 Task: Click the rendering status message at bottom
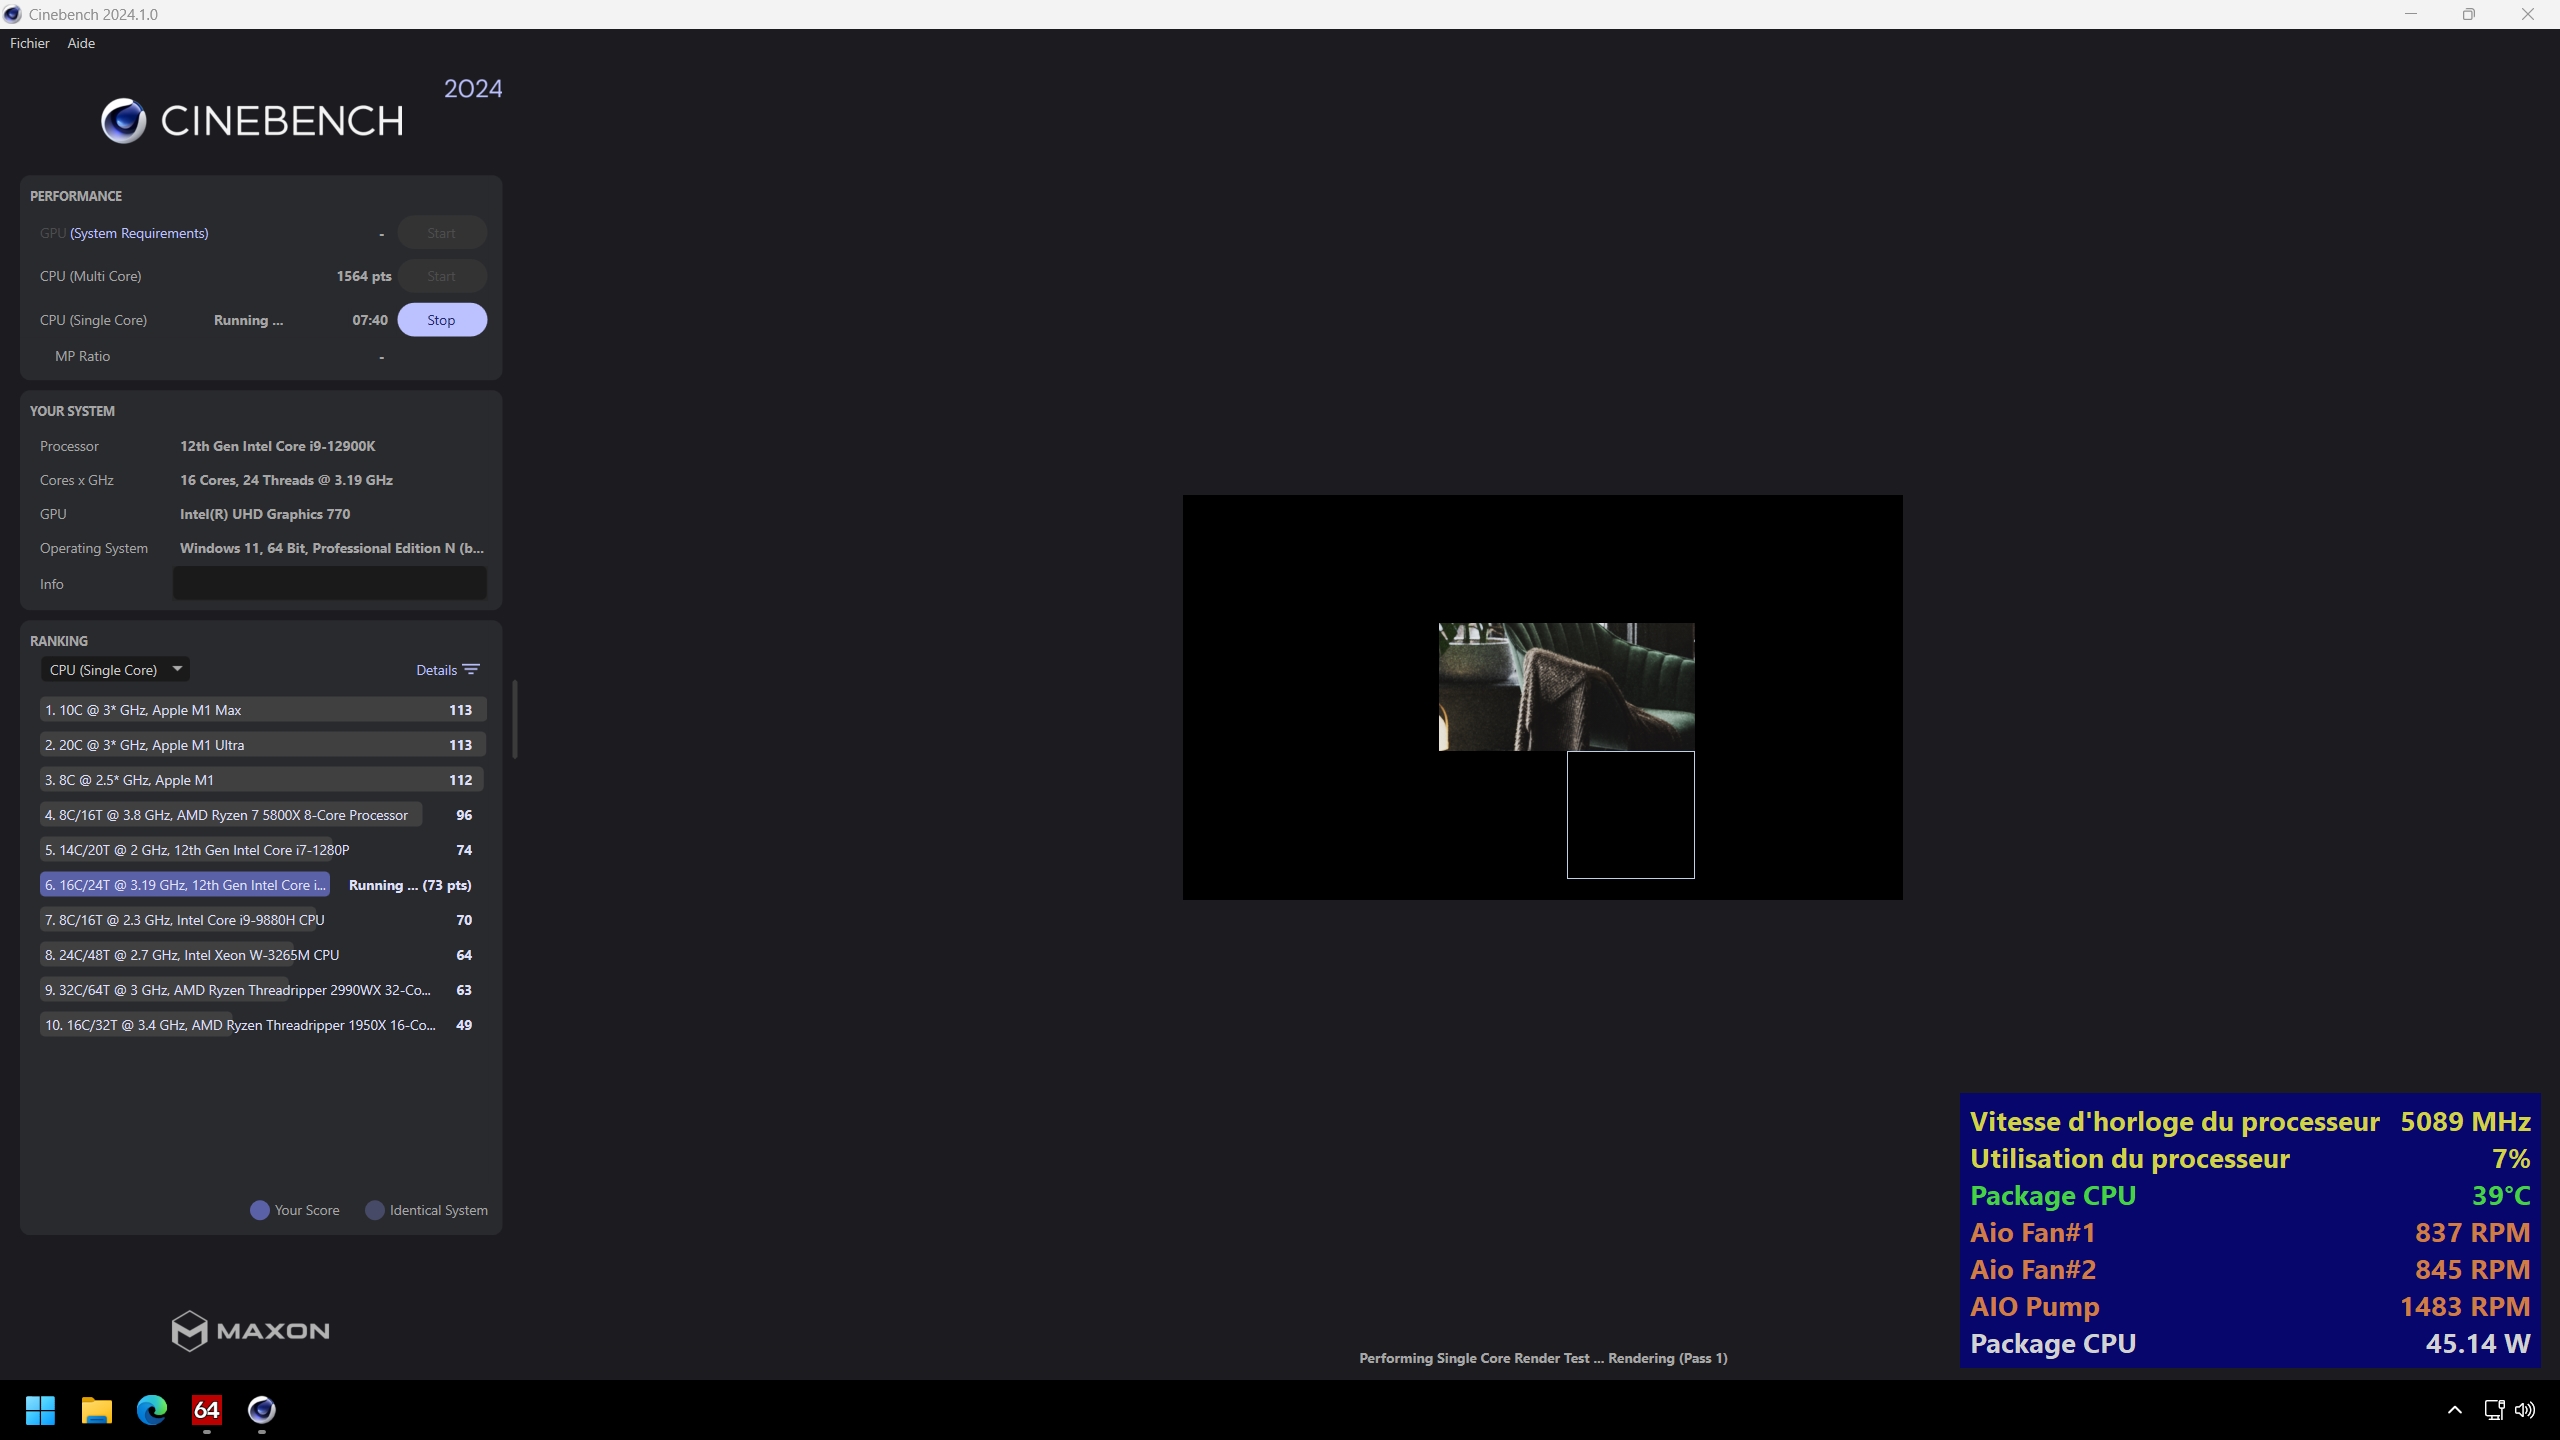click(x=1543, y=1358)
